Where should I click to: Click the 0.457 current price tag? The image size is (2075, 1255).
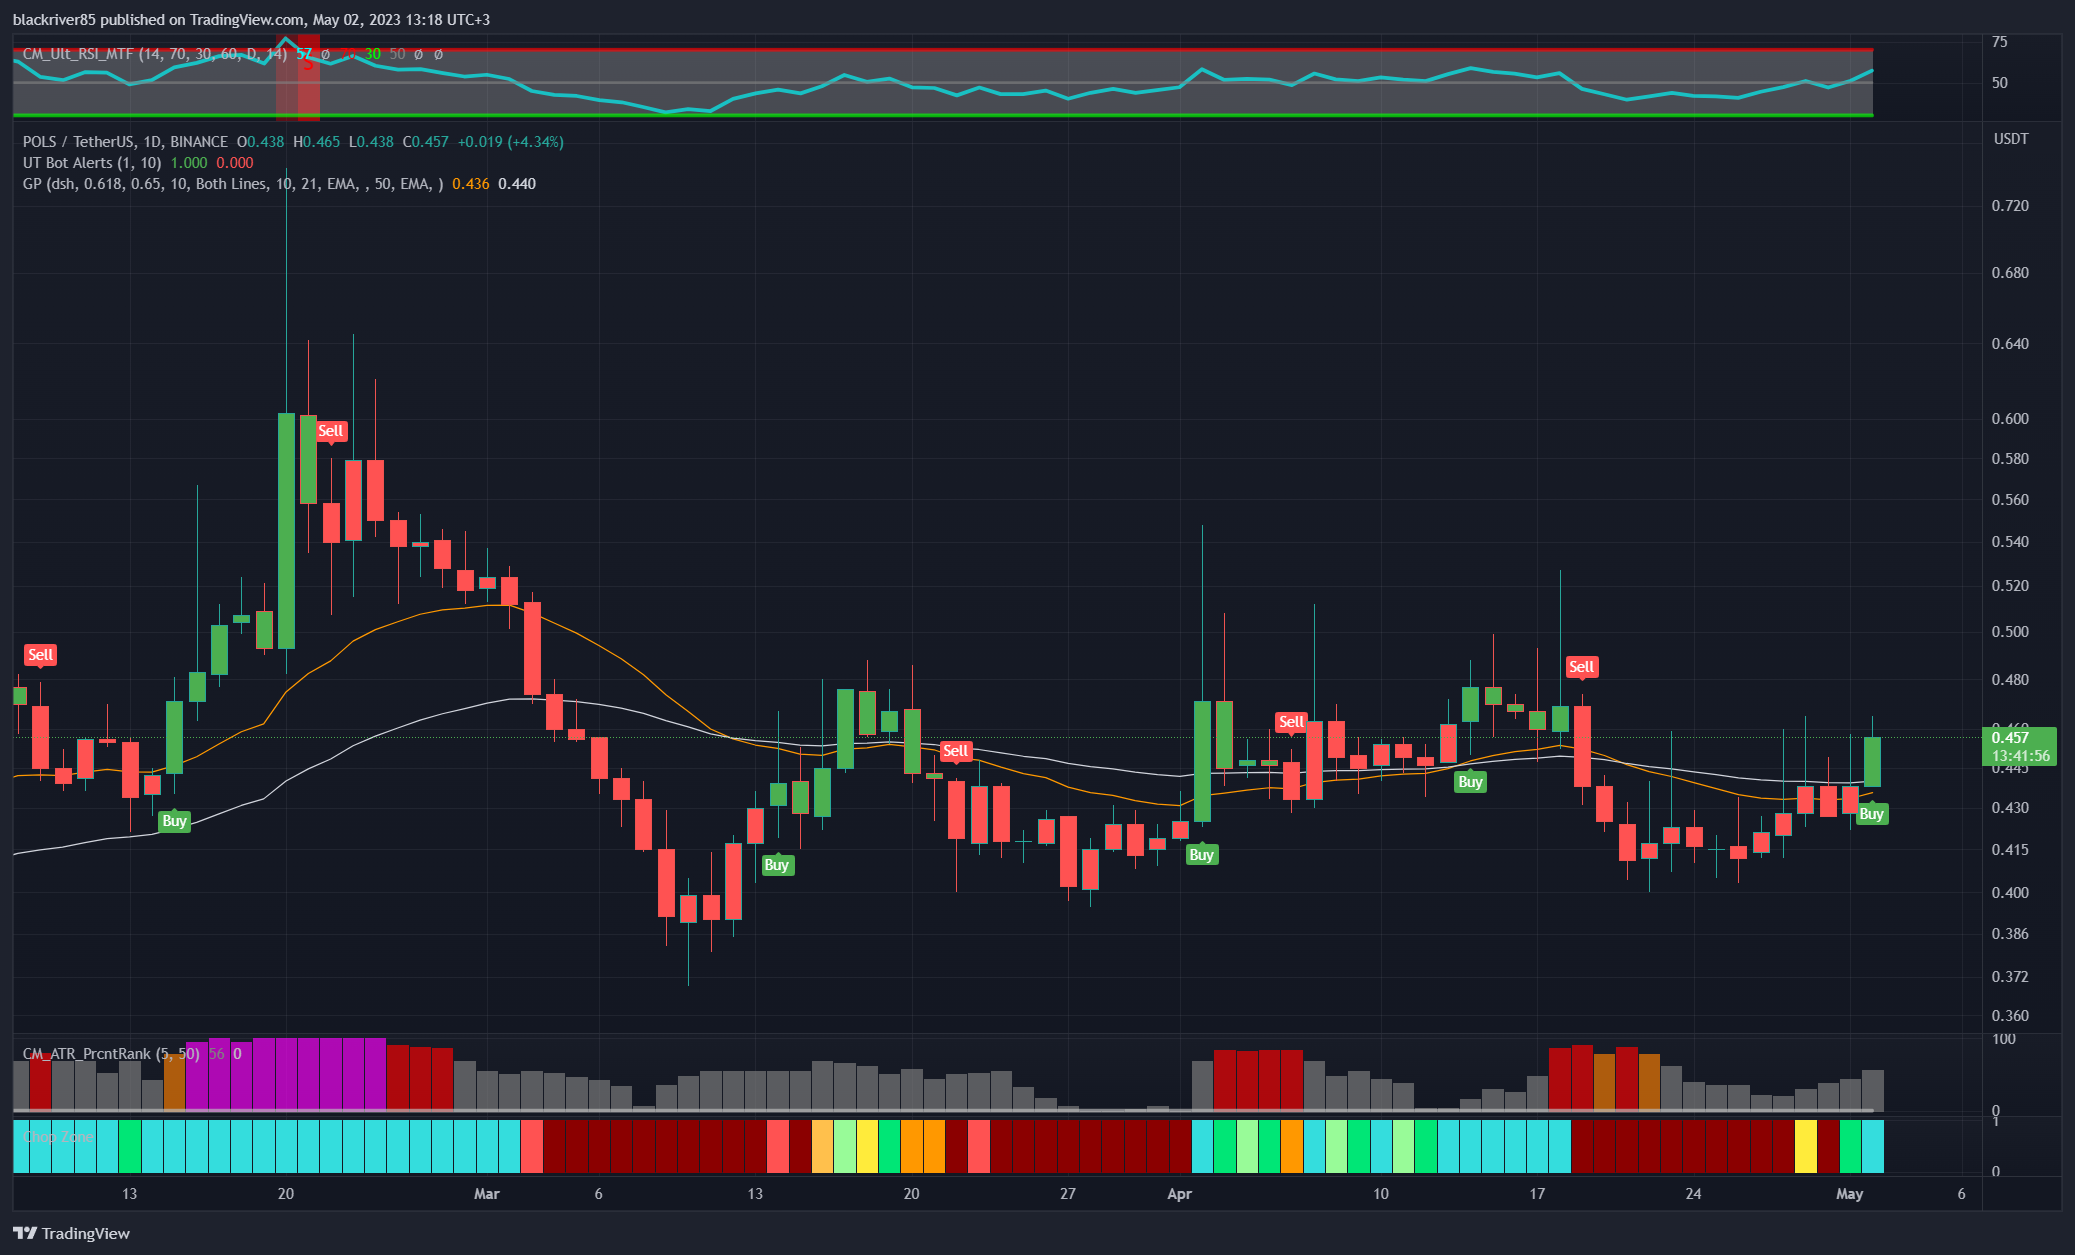pos(2010,738)
